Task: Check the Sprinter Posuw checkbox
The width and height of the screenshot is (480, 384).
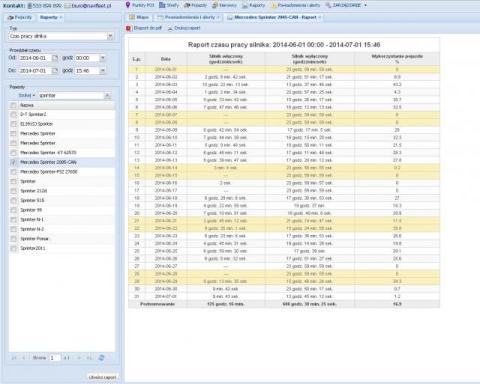Action: pyautogui.click(x=13, y=239)
